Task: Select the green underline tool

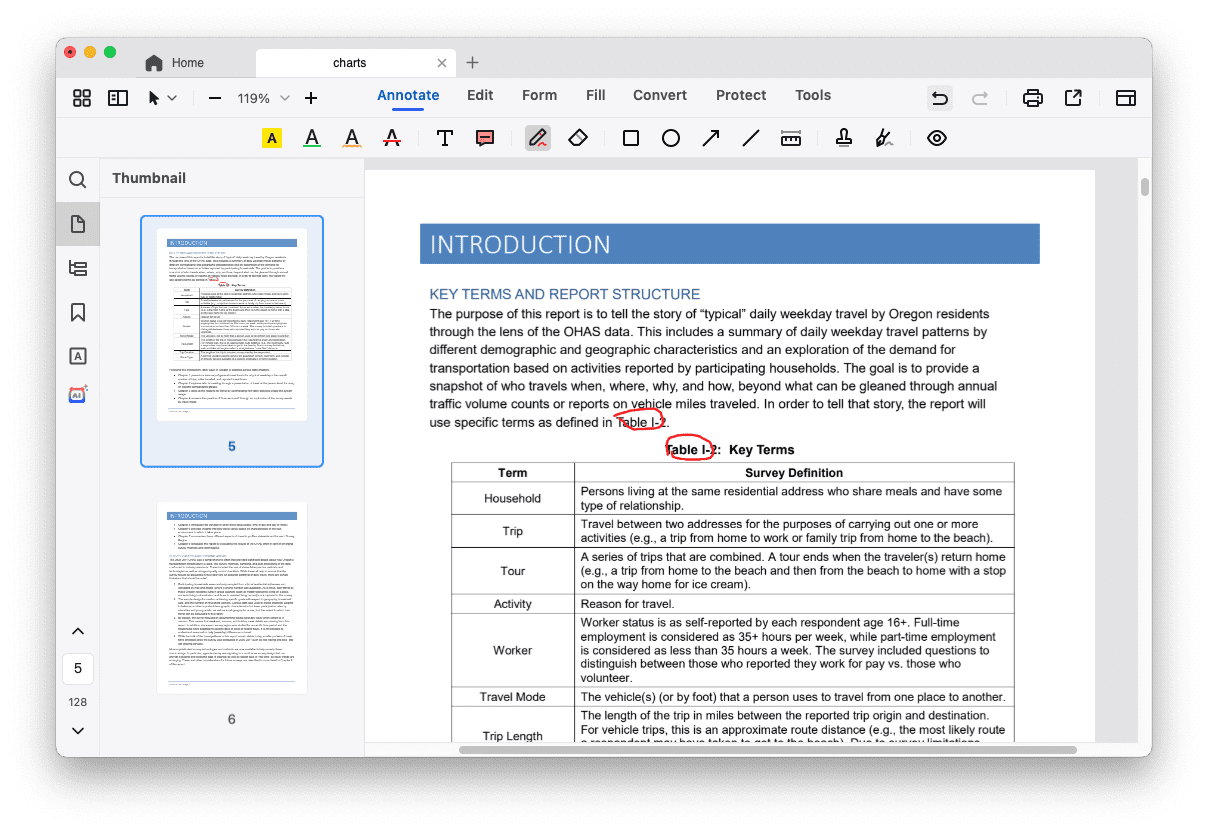Action: click(311, 137)
